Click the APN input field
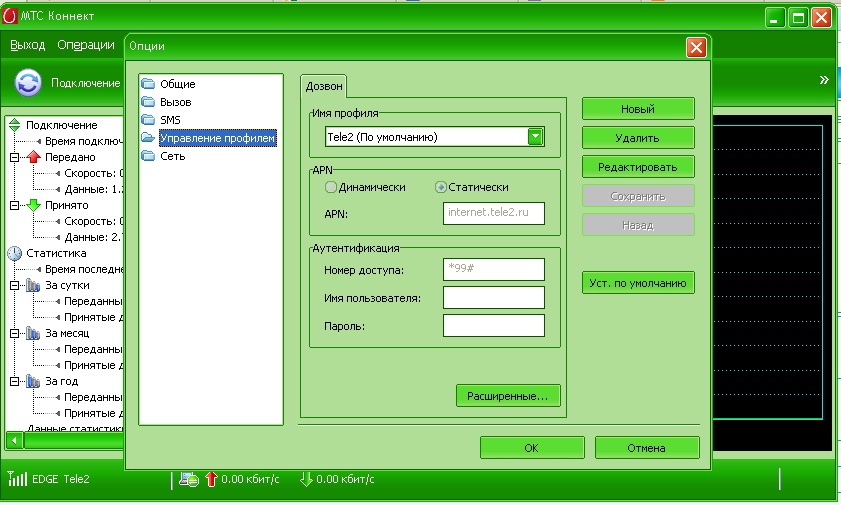 pos(494,213)
